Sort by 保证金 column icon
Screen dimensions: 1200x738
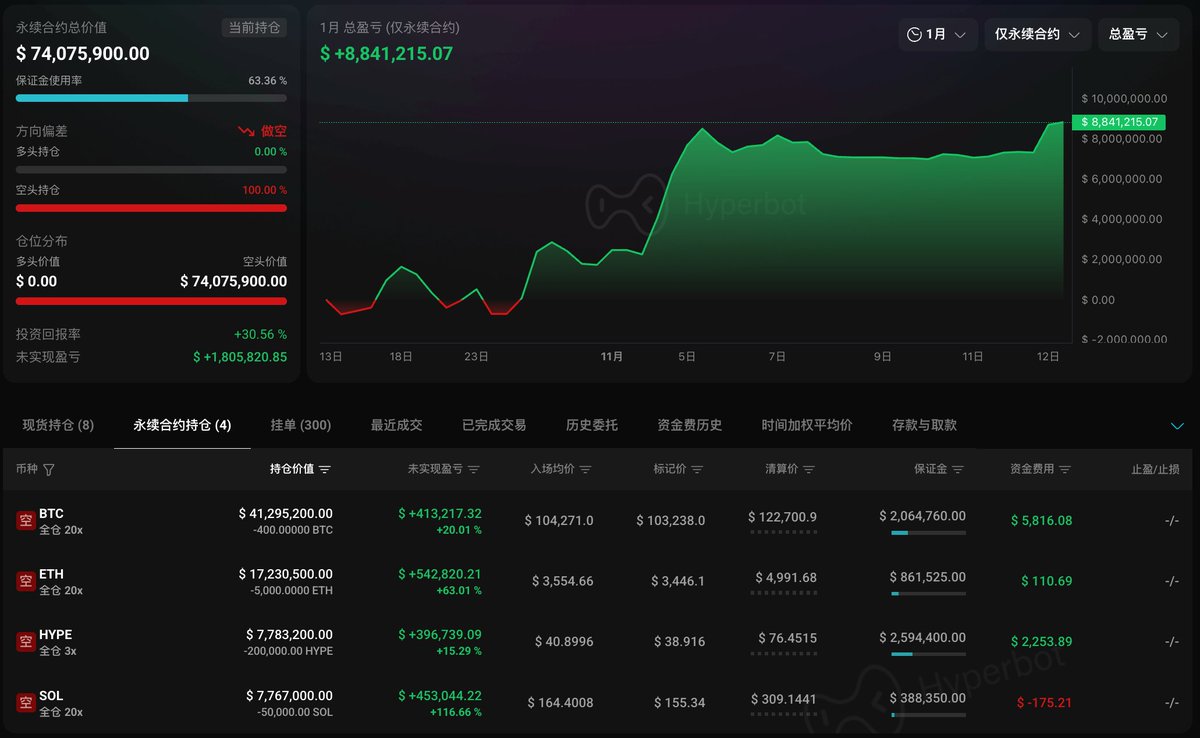tap(958, 470)
